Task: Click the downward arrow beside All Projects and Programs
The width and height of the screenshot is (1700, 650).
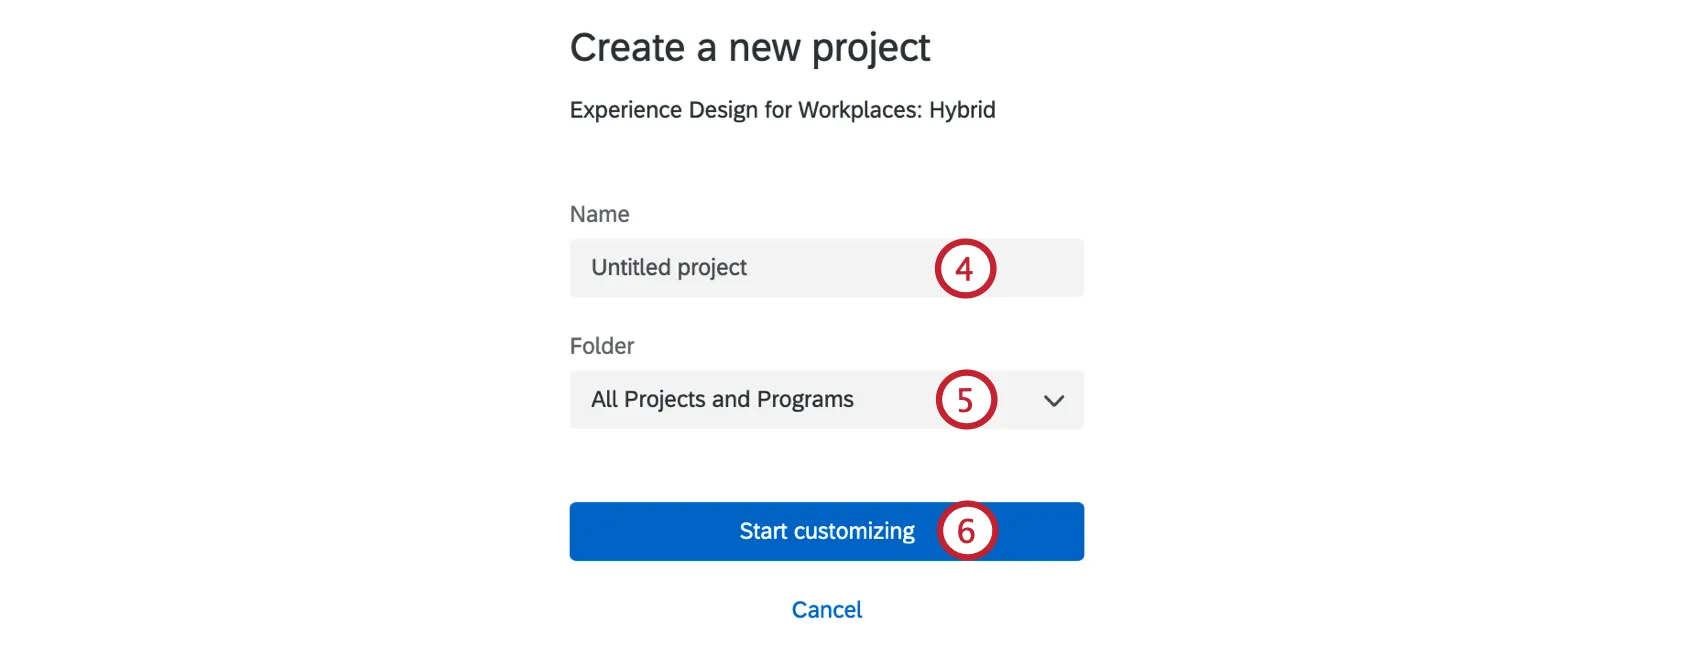Action: (1052, 400)
